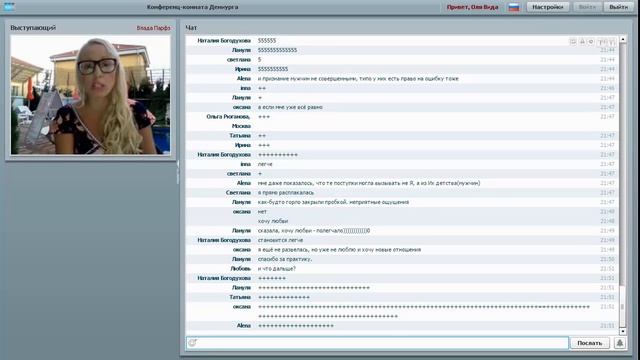Click the word Москва under Ольга Рюганова
Image resolution: width=640 pixels, height=360 pixels.
241,126
